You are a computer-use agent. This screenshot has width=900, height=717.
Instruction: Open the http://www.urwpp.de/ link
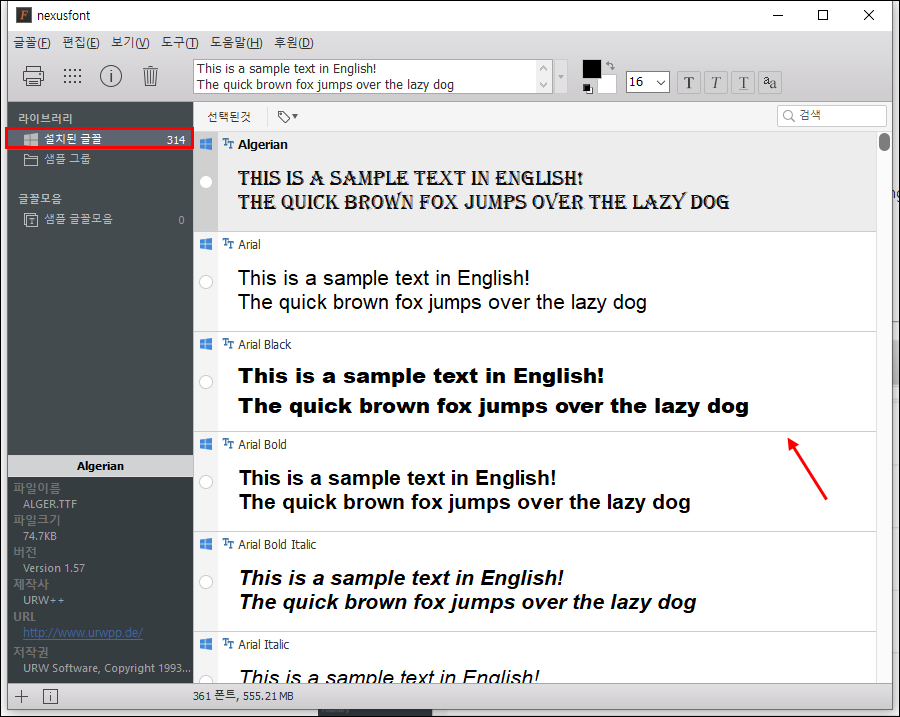pos(83,633)
